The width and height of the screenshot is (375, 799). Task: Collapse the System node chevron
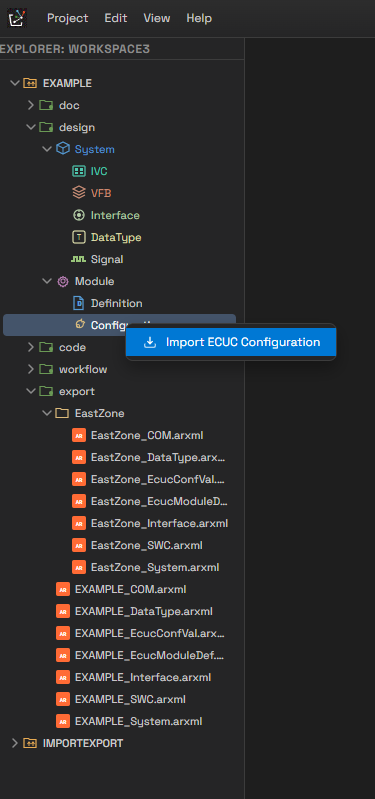(47, 149)
